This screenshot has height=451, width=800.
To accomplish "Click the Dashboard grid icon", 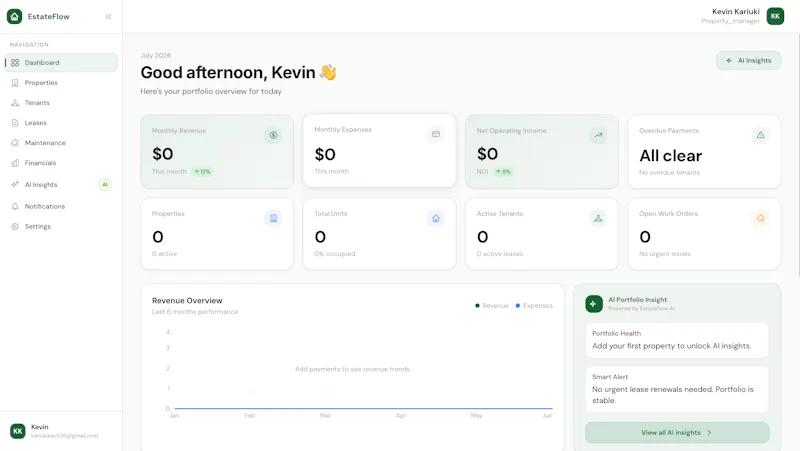I will (x=15, y=63).
